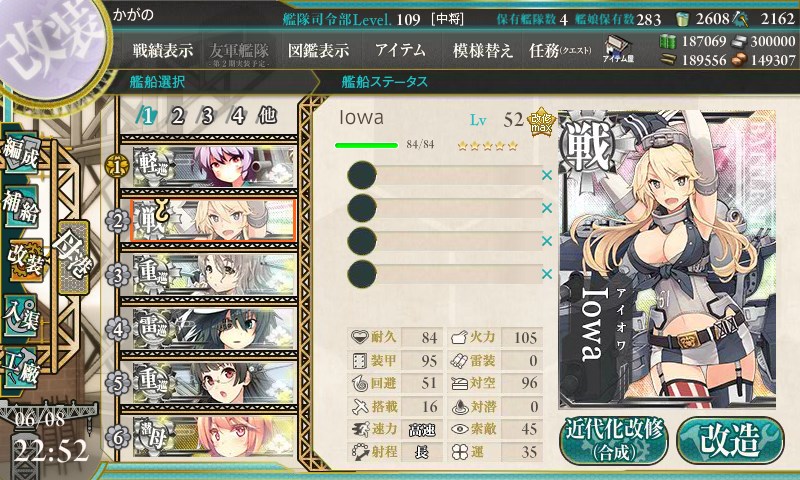
Task: Remove equipment with the third slot X
Action: tap(547, 241)
